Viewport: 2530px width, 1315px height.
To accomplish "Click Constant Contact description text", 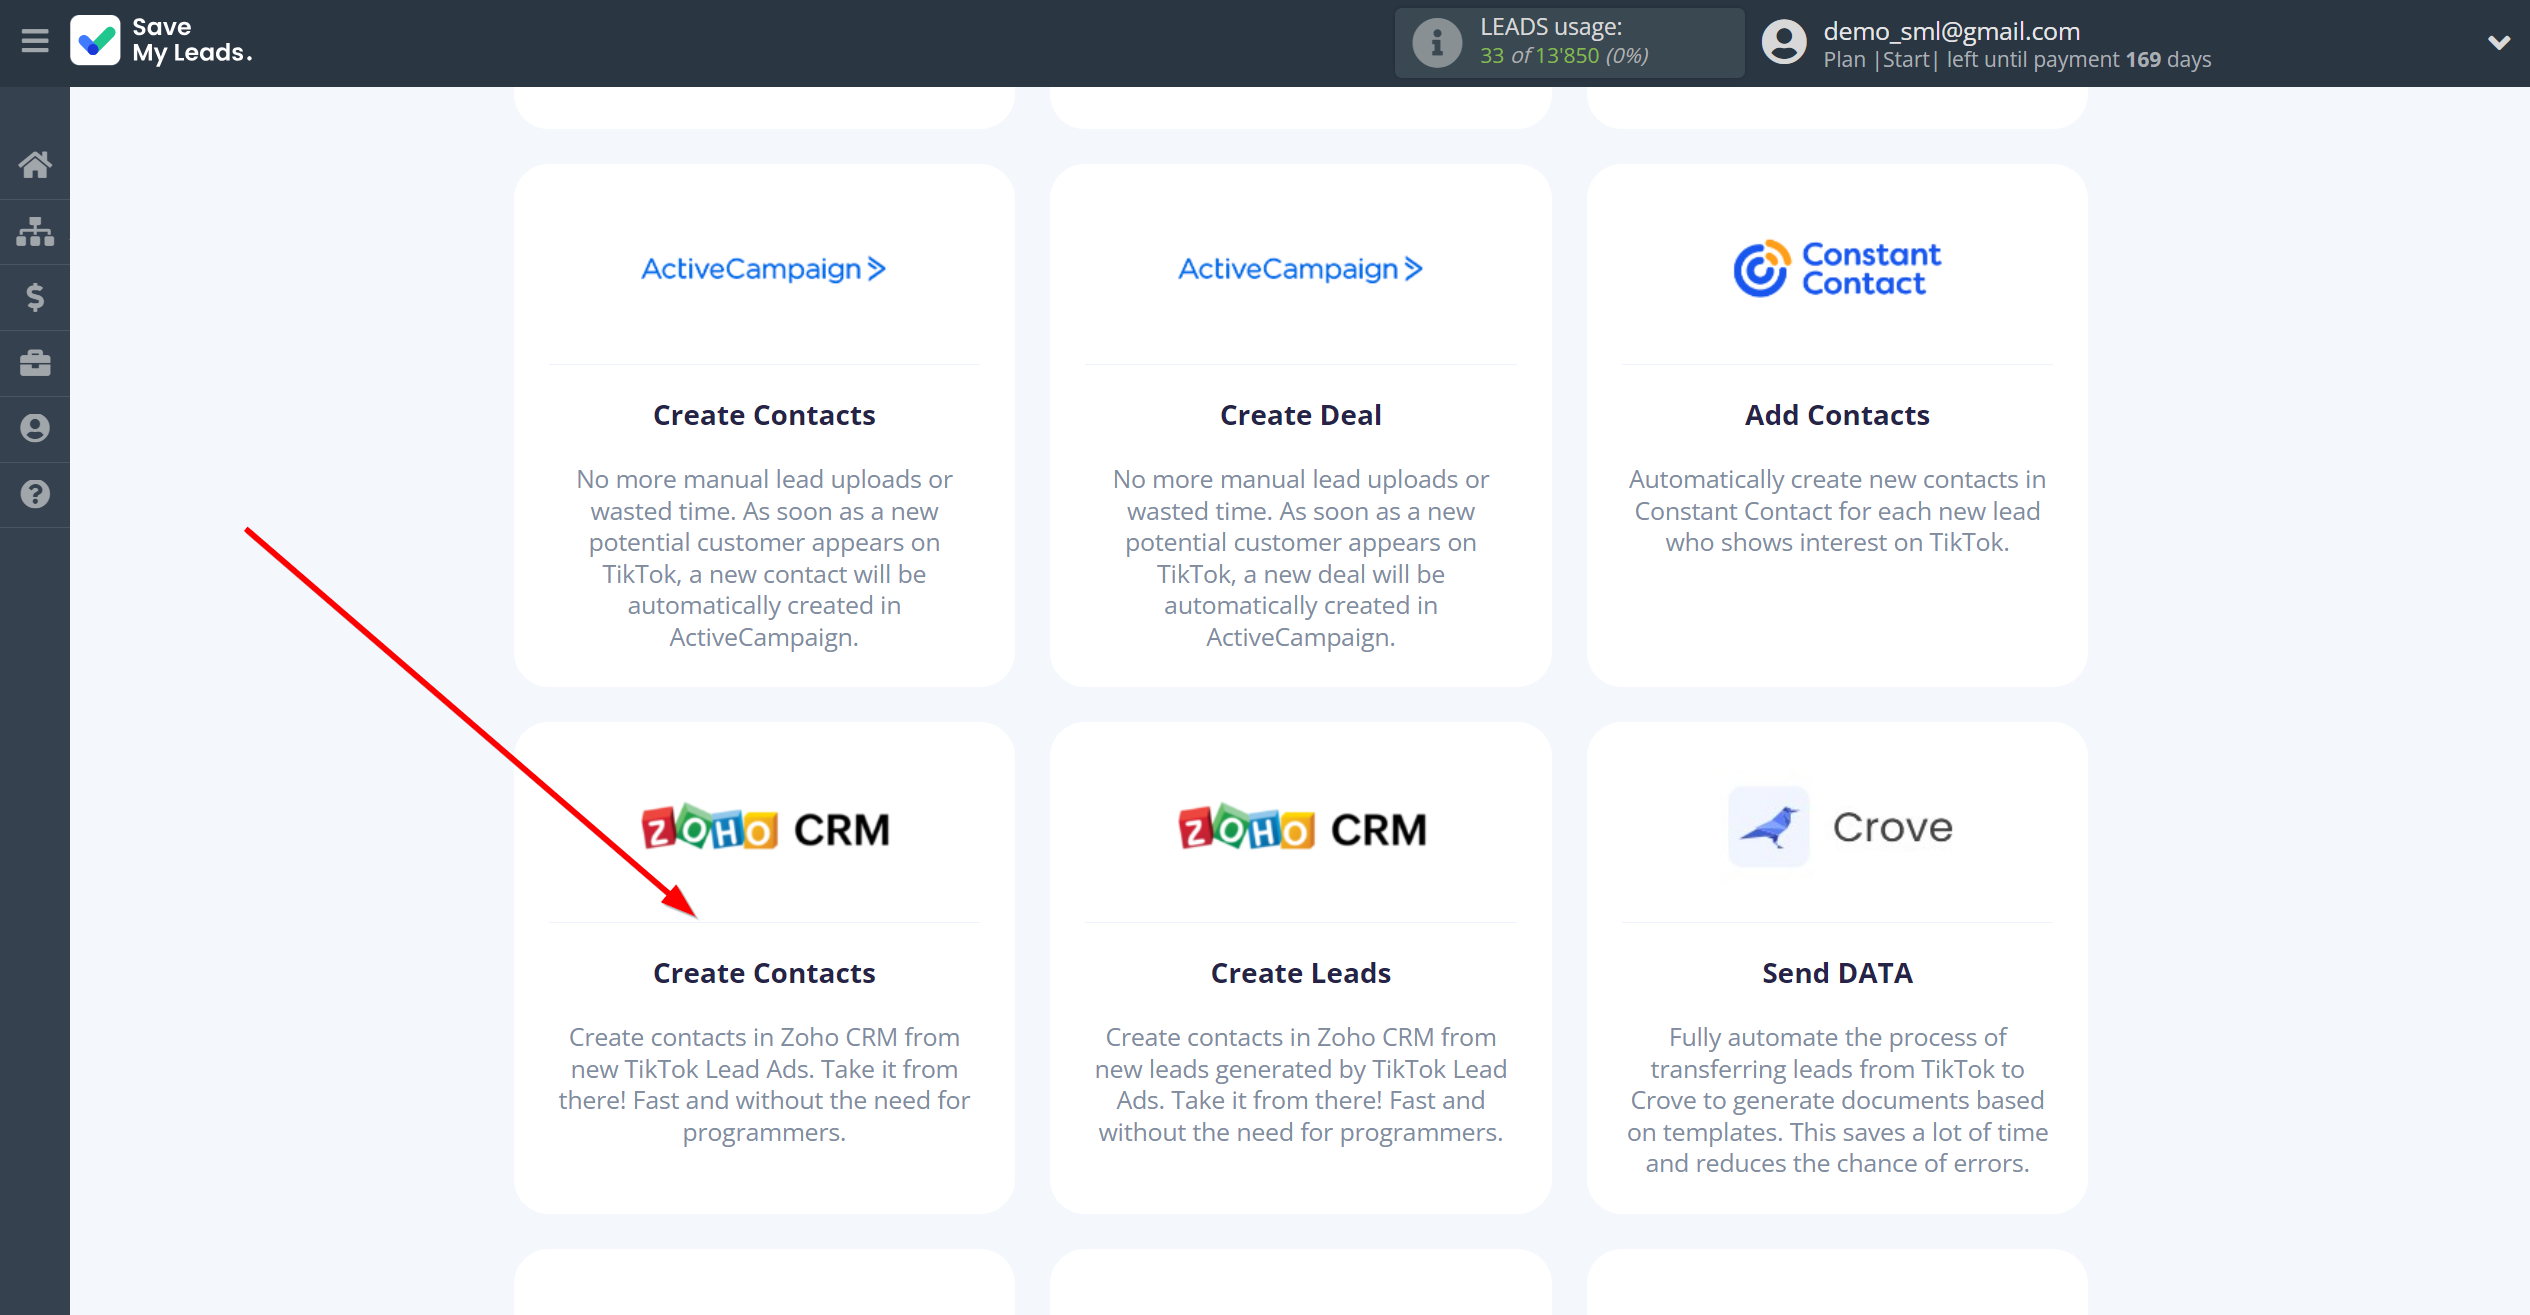I will pos(1837,511).
